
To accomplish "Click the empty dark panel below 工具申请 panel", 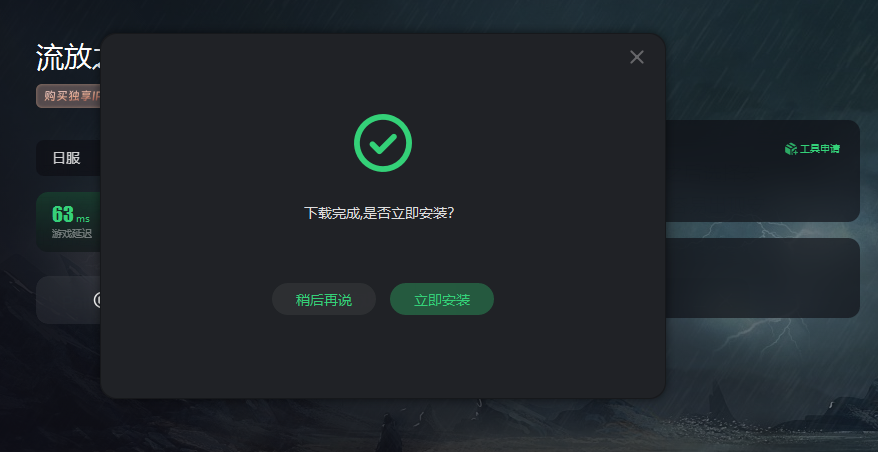I will 762,278.
